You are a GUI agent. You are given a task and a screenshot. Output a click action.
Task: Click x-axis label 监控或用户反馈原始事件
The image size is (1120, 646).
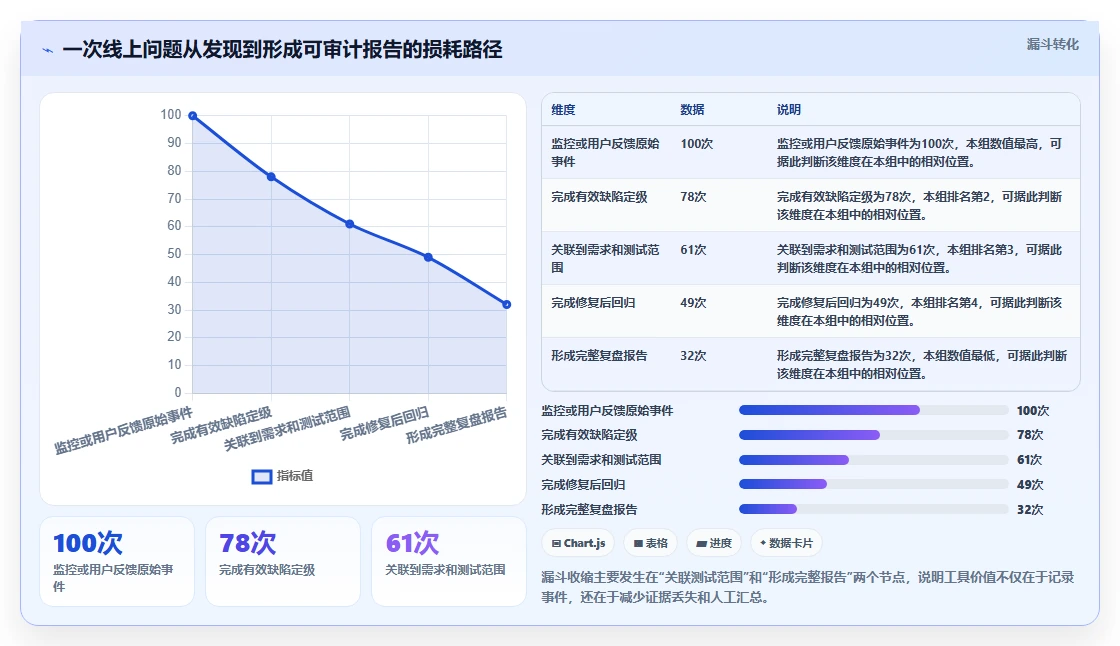[x=124, y=430]
